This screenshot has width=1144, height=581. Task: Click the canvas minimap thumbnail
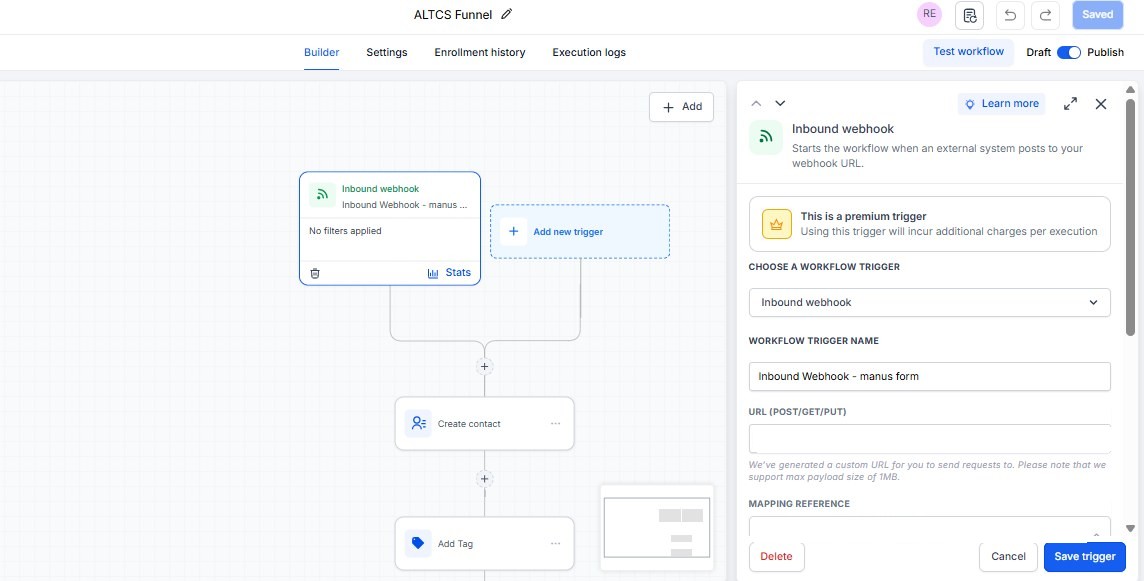[x=657, y=527]
